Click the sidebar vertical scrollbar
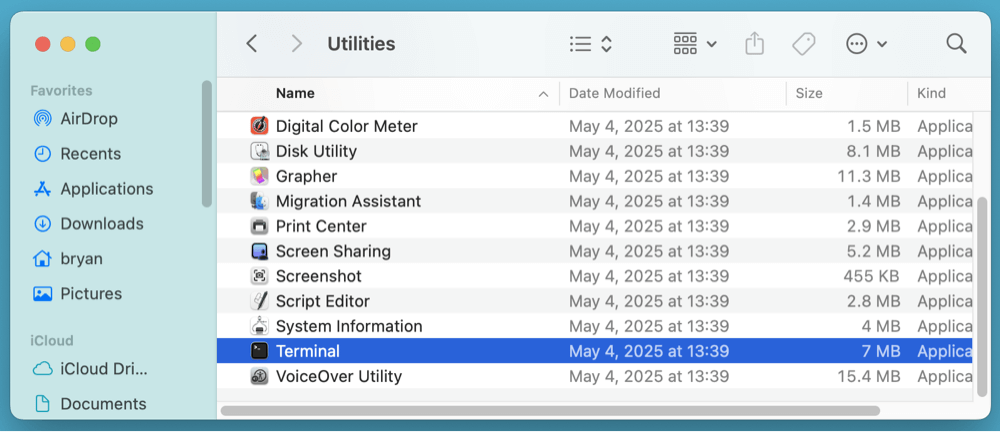This screenshot has height=432, width=1000. coord(207,144)
